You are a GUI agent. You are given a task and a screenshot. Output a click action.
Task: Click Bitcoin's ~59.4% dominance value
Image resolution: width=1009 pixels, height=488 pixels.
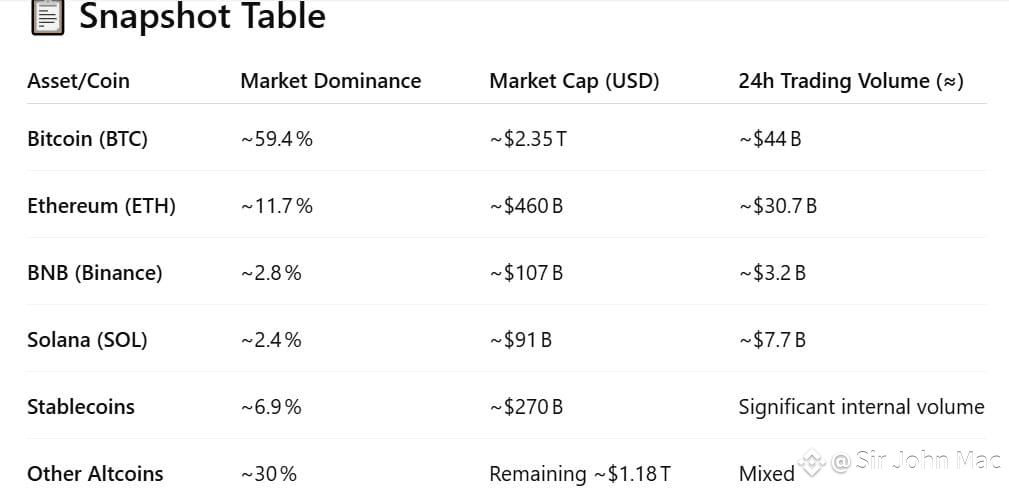277,139
